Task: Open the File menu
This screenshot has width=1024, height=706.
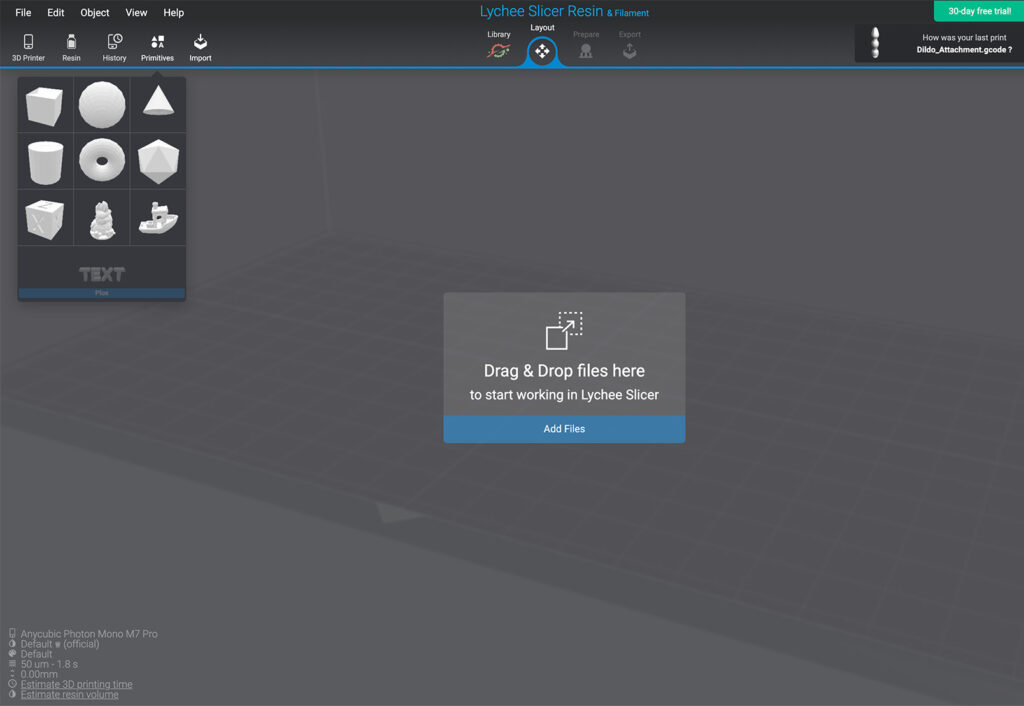Action: coord(23,13)
